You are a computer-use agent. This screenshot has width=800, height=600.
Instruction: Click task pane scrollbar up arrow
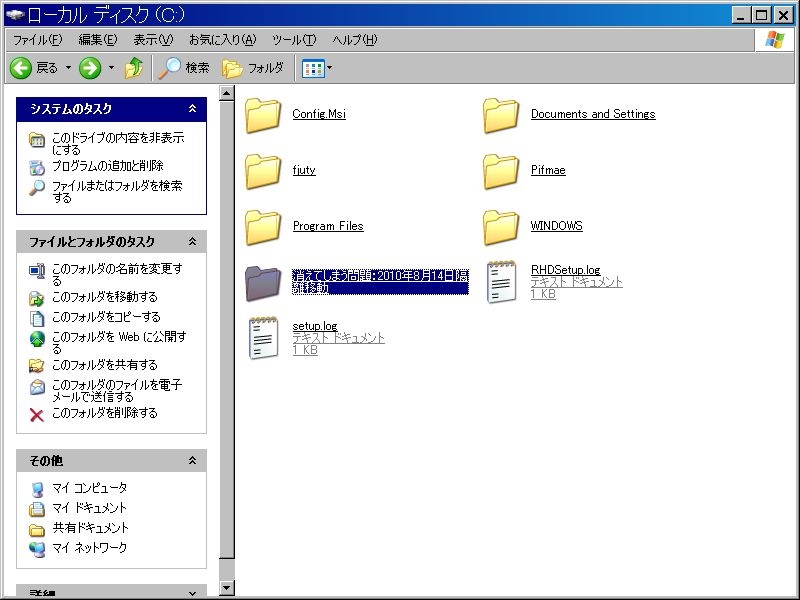[x=227, y=93]
